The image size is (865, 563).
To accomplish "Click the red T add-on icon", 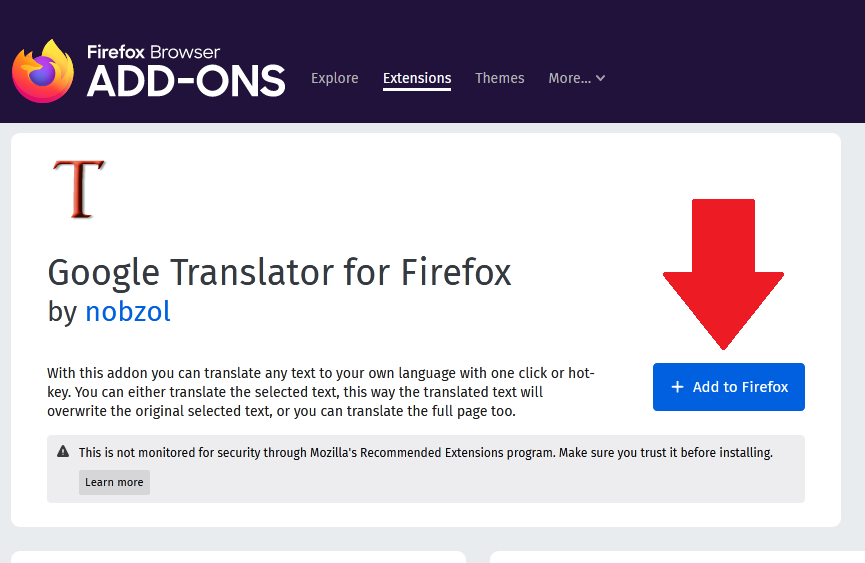I will pyautogui.click(x=79, y=189).
